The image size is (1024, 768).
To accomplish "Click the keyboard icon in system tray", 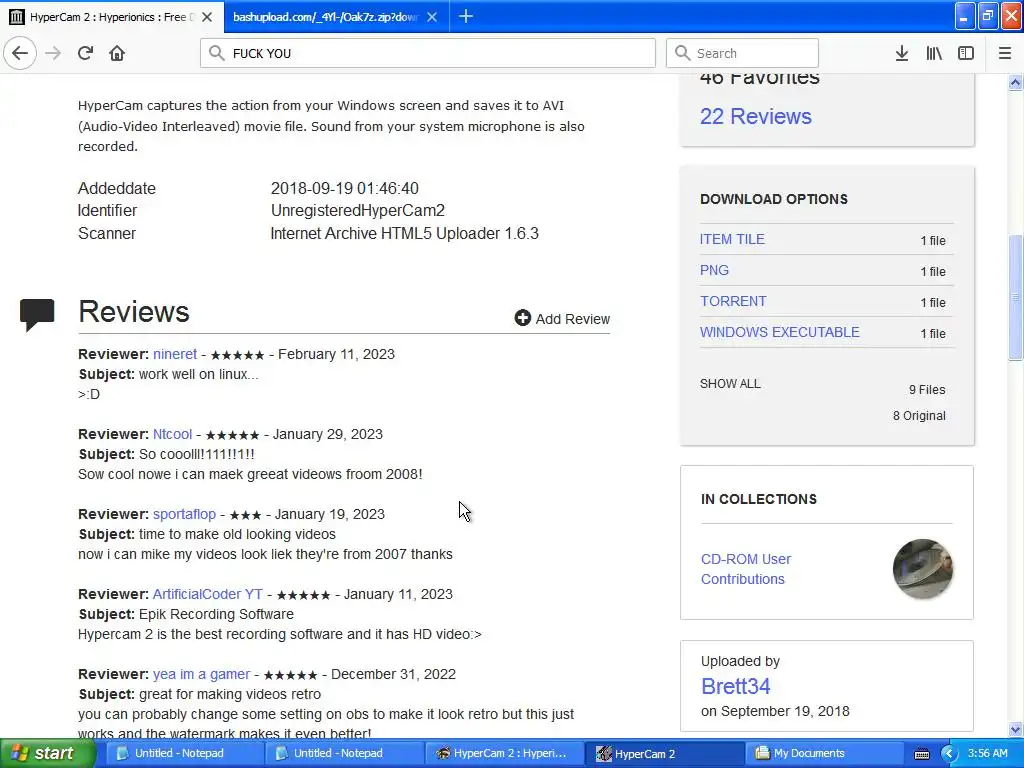I will (921, 754).
